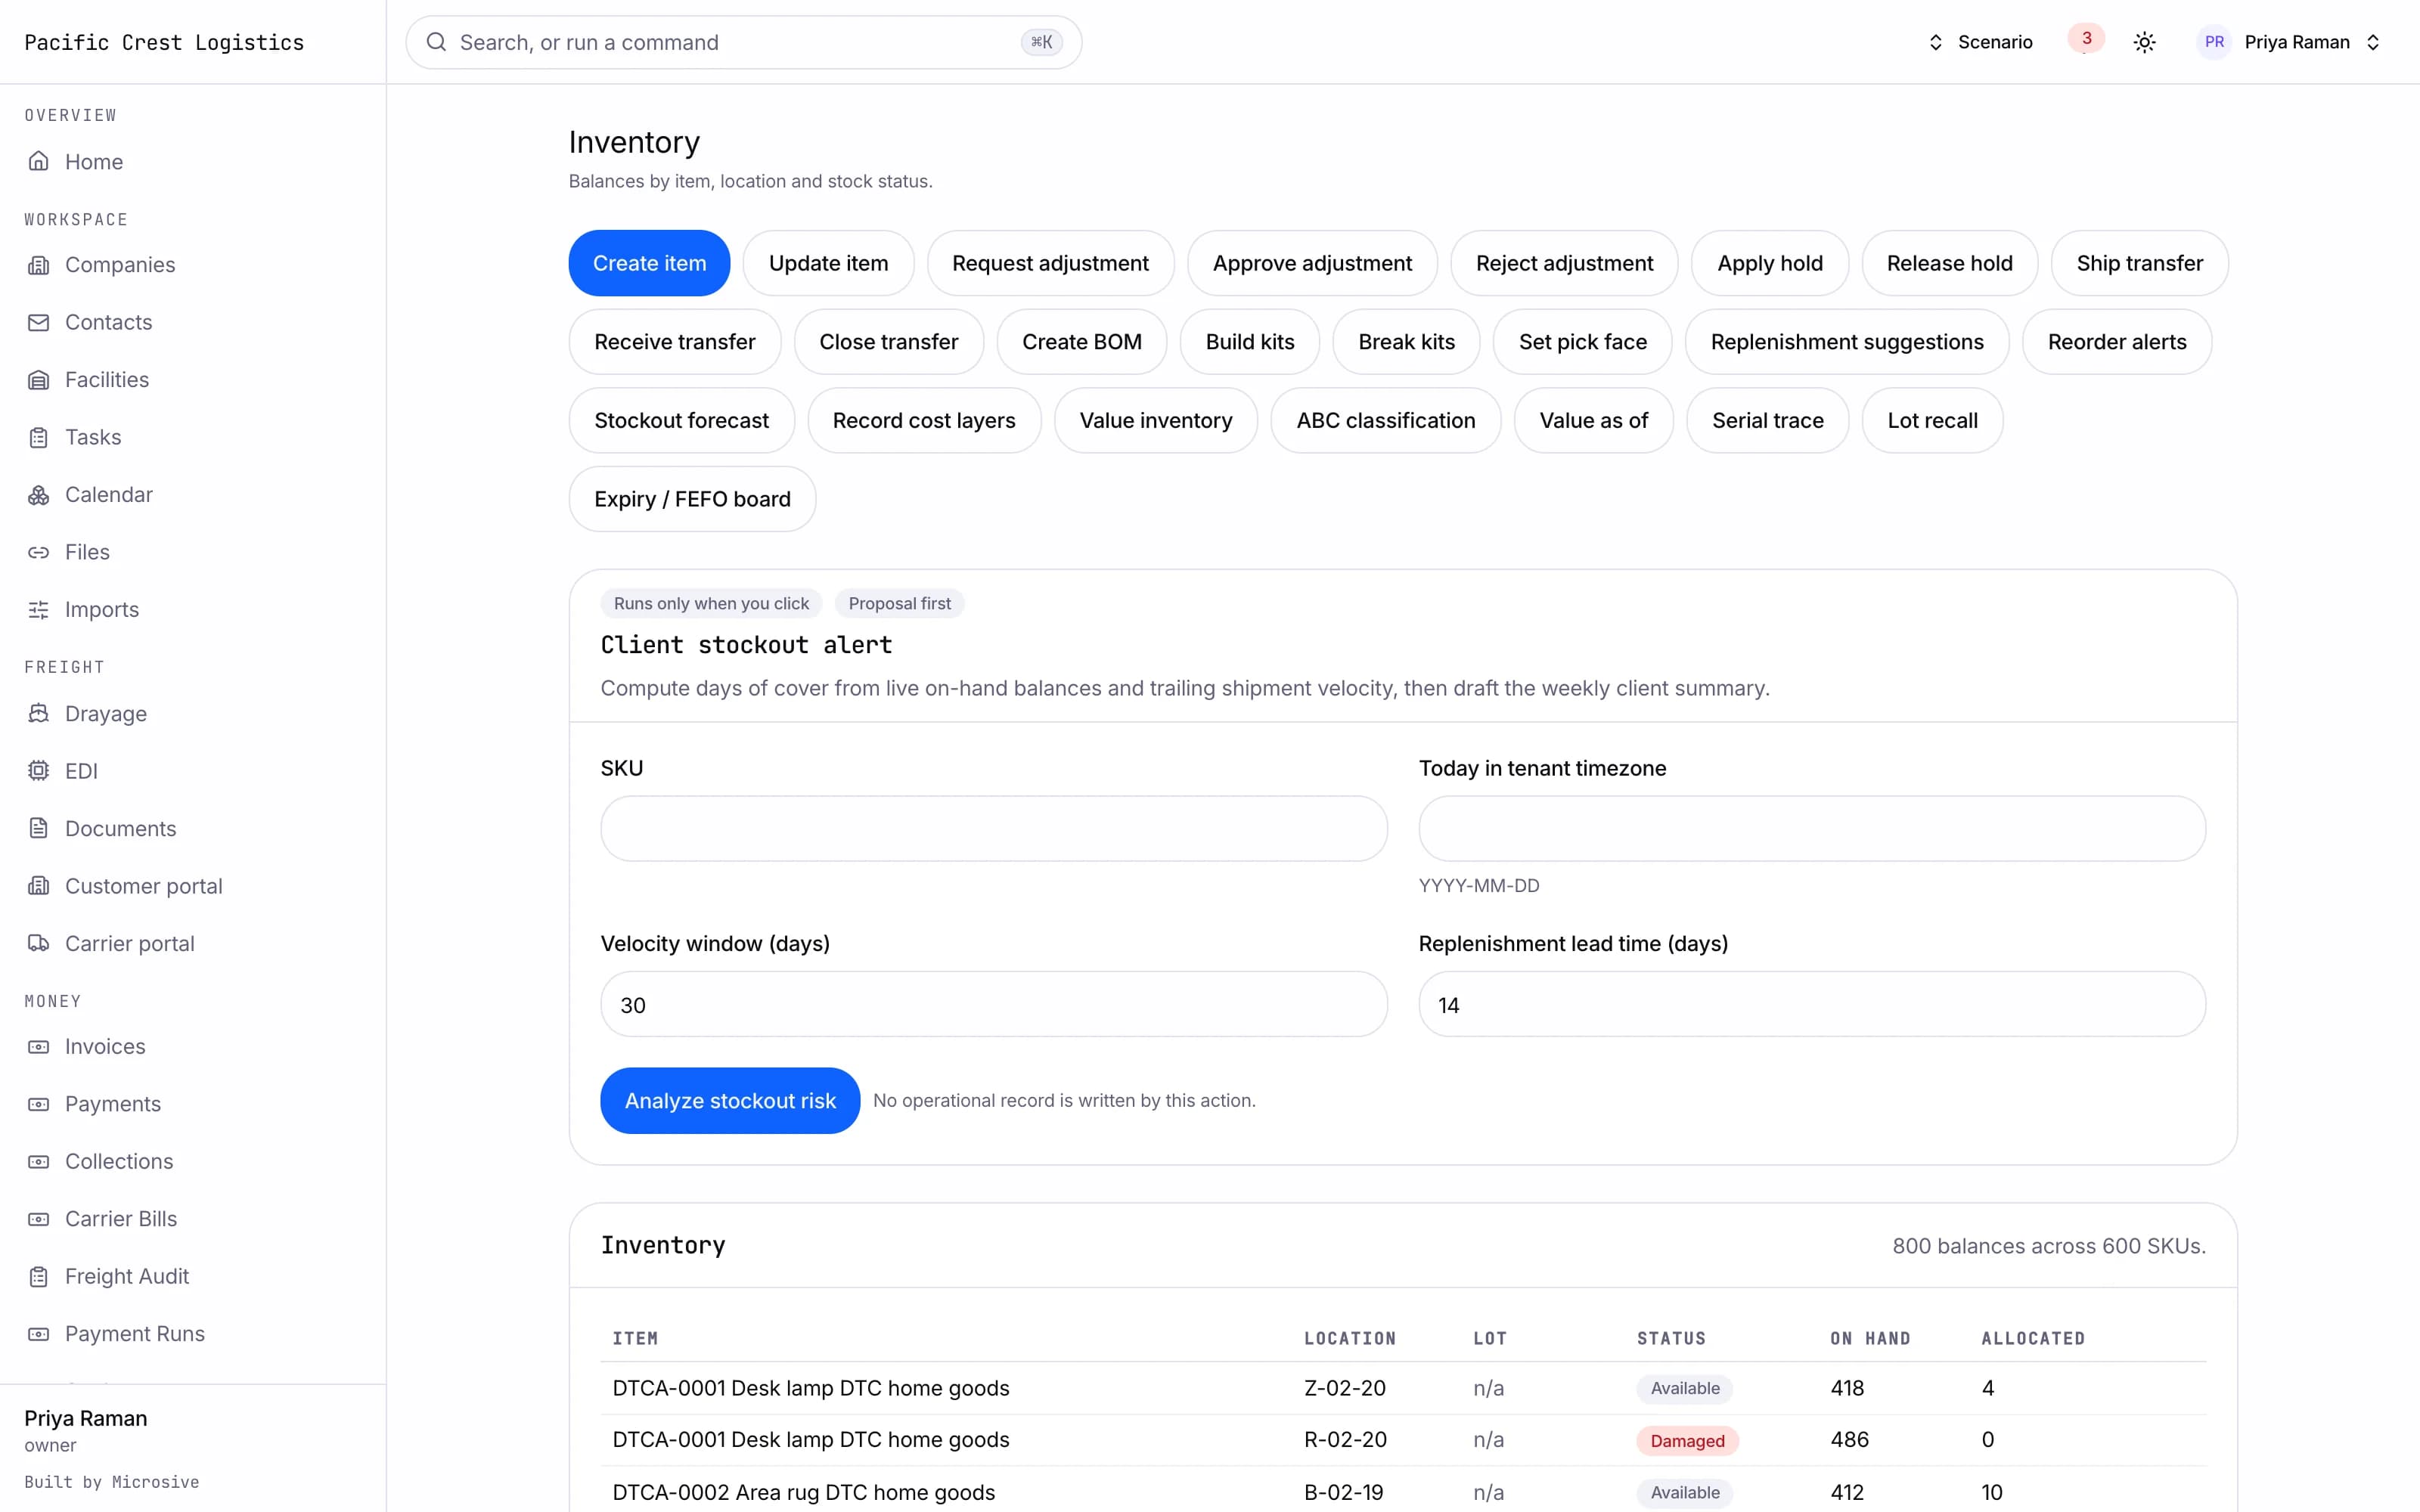Click the Invoices sidebar icon
This screenshot has width=2420, height=1512.
[x=38, y=1047]
